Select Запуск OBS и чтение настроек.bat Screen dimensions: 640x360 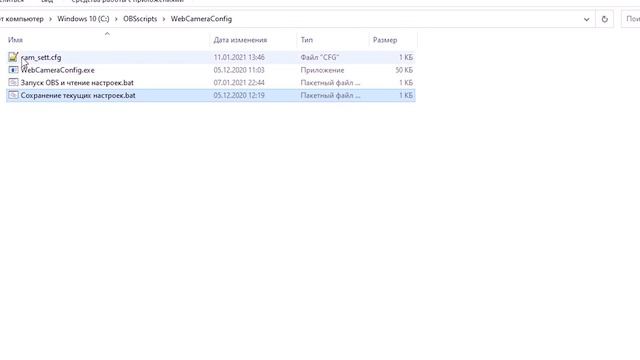77,83
